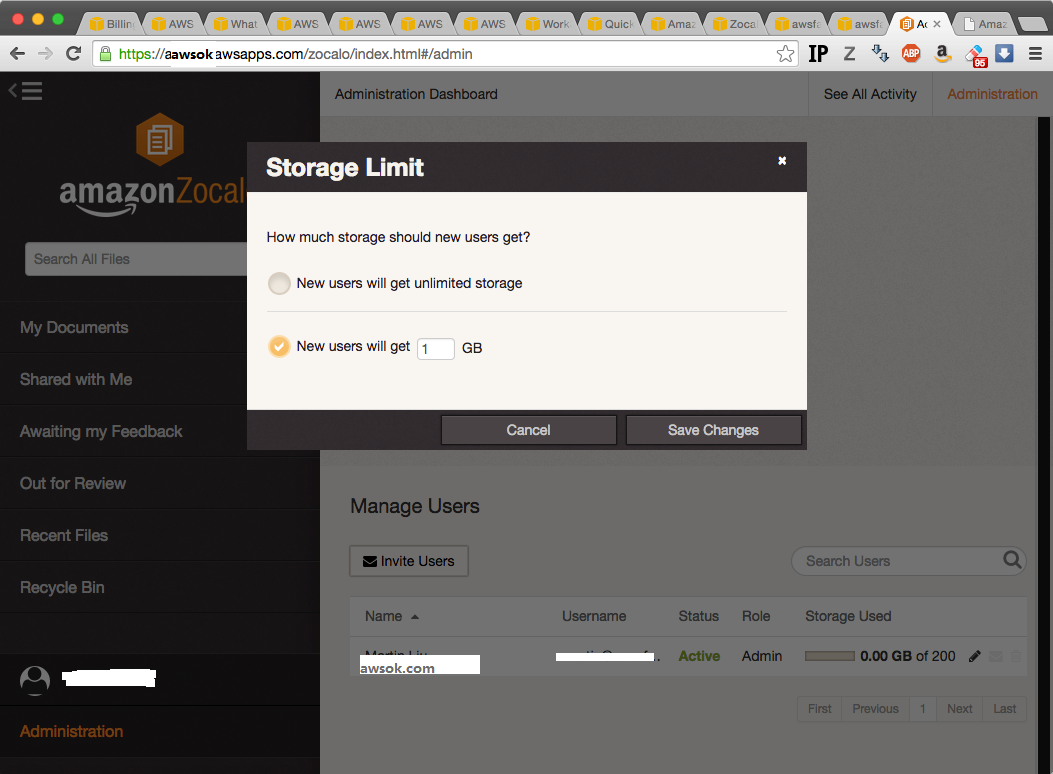Click the Username column header
The width and height of the screenshot is (1053, 774).
click(x=594, y=616)
